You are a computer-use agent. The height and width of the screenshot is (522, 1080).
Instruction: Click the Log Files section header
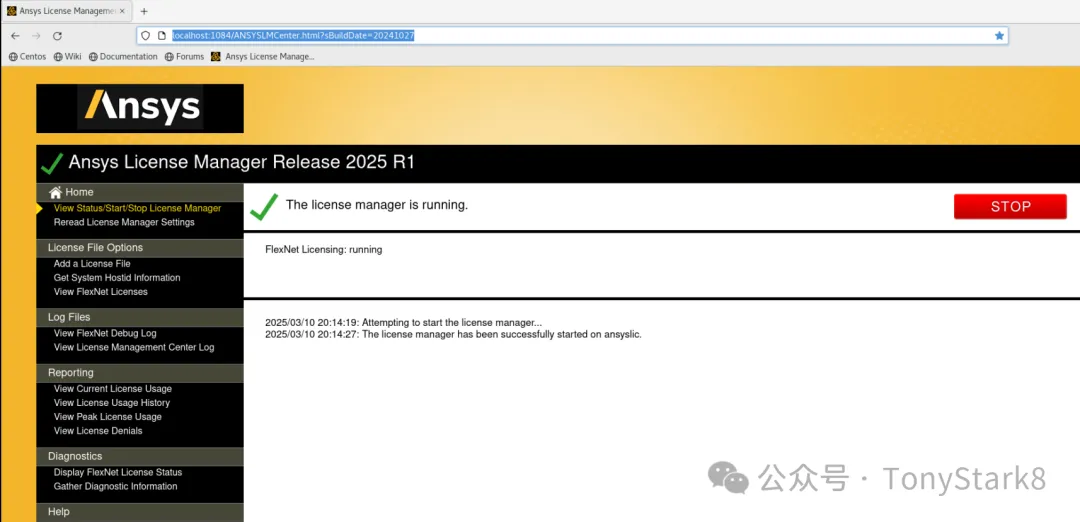tap(140, 317)
